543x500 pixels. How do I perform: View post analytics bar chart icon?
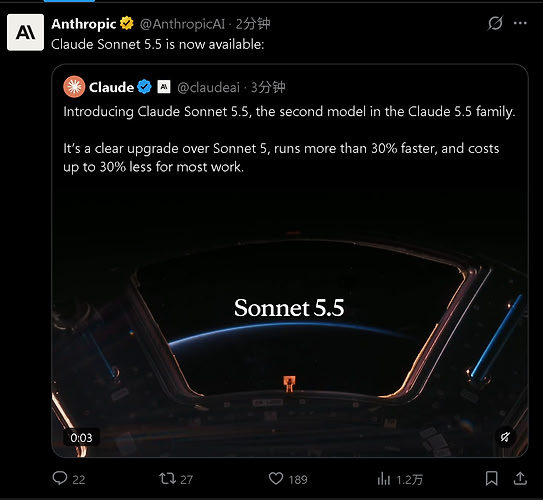[384, 479]
